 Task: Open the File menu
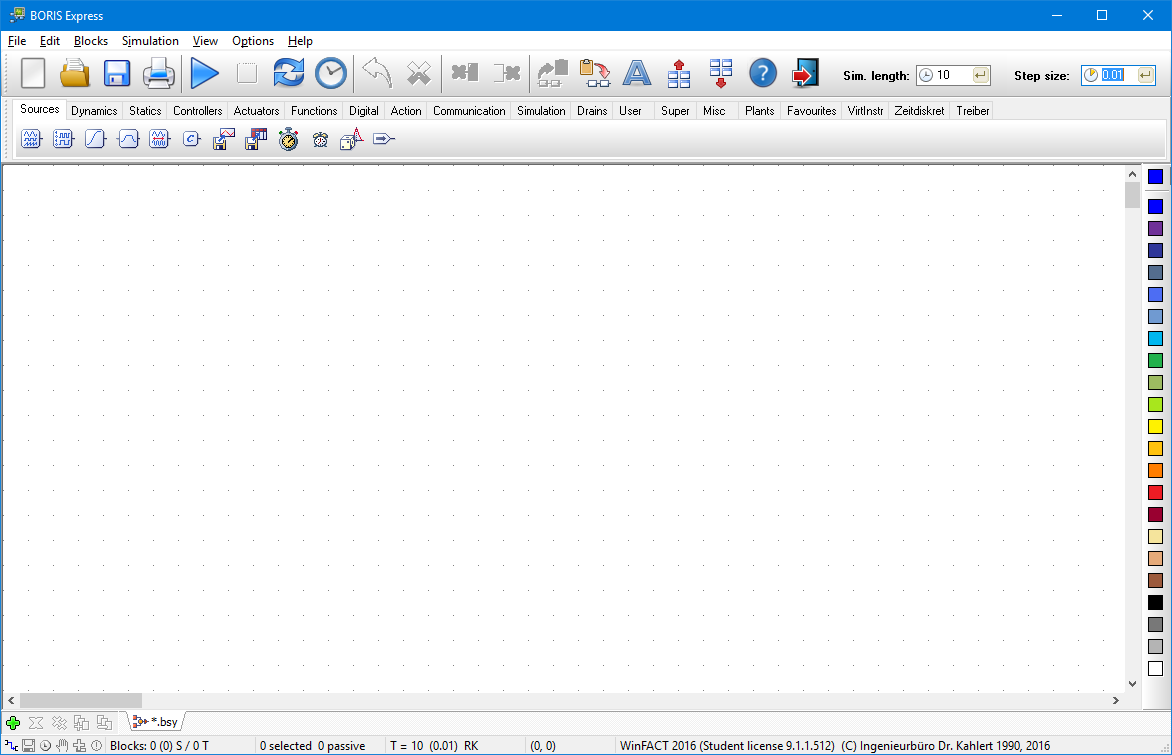click(x=16, y=41)
